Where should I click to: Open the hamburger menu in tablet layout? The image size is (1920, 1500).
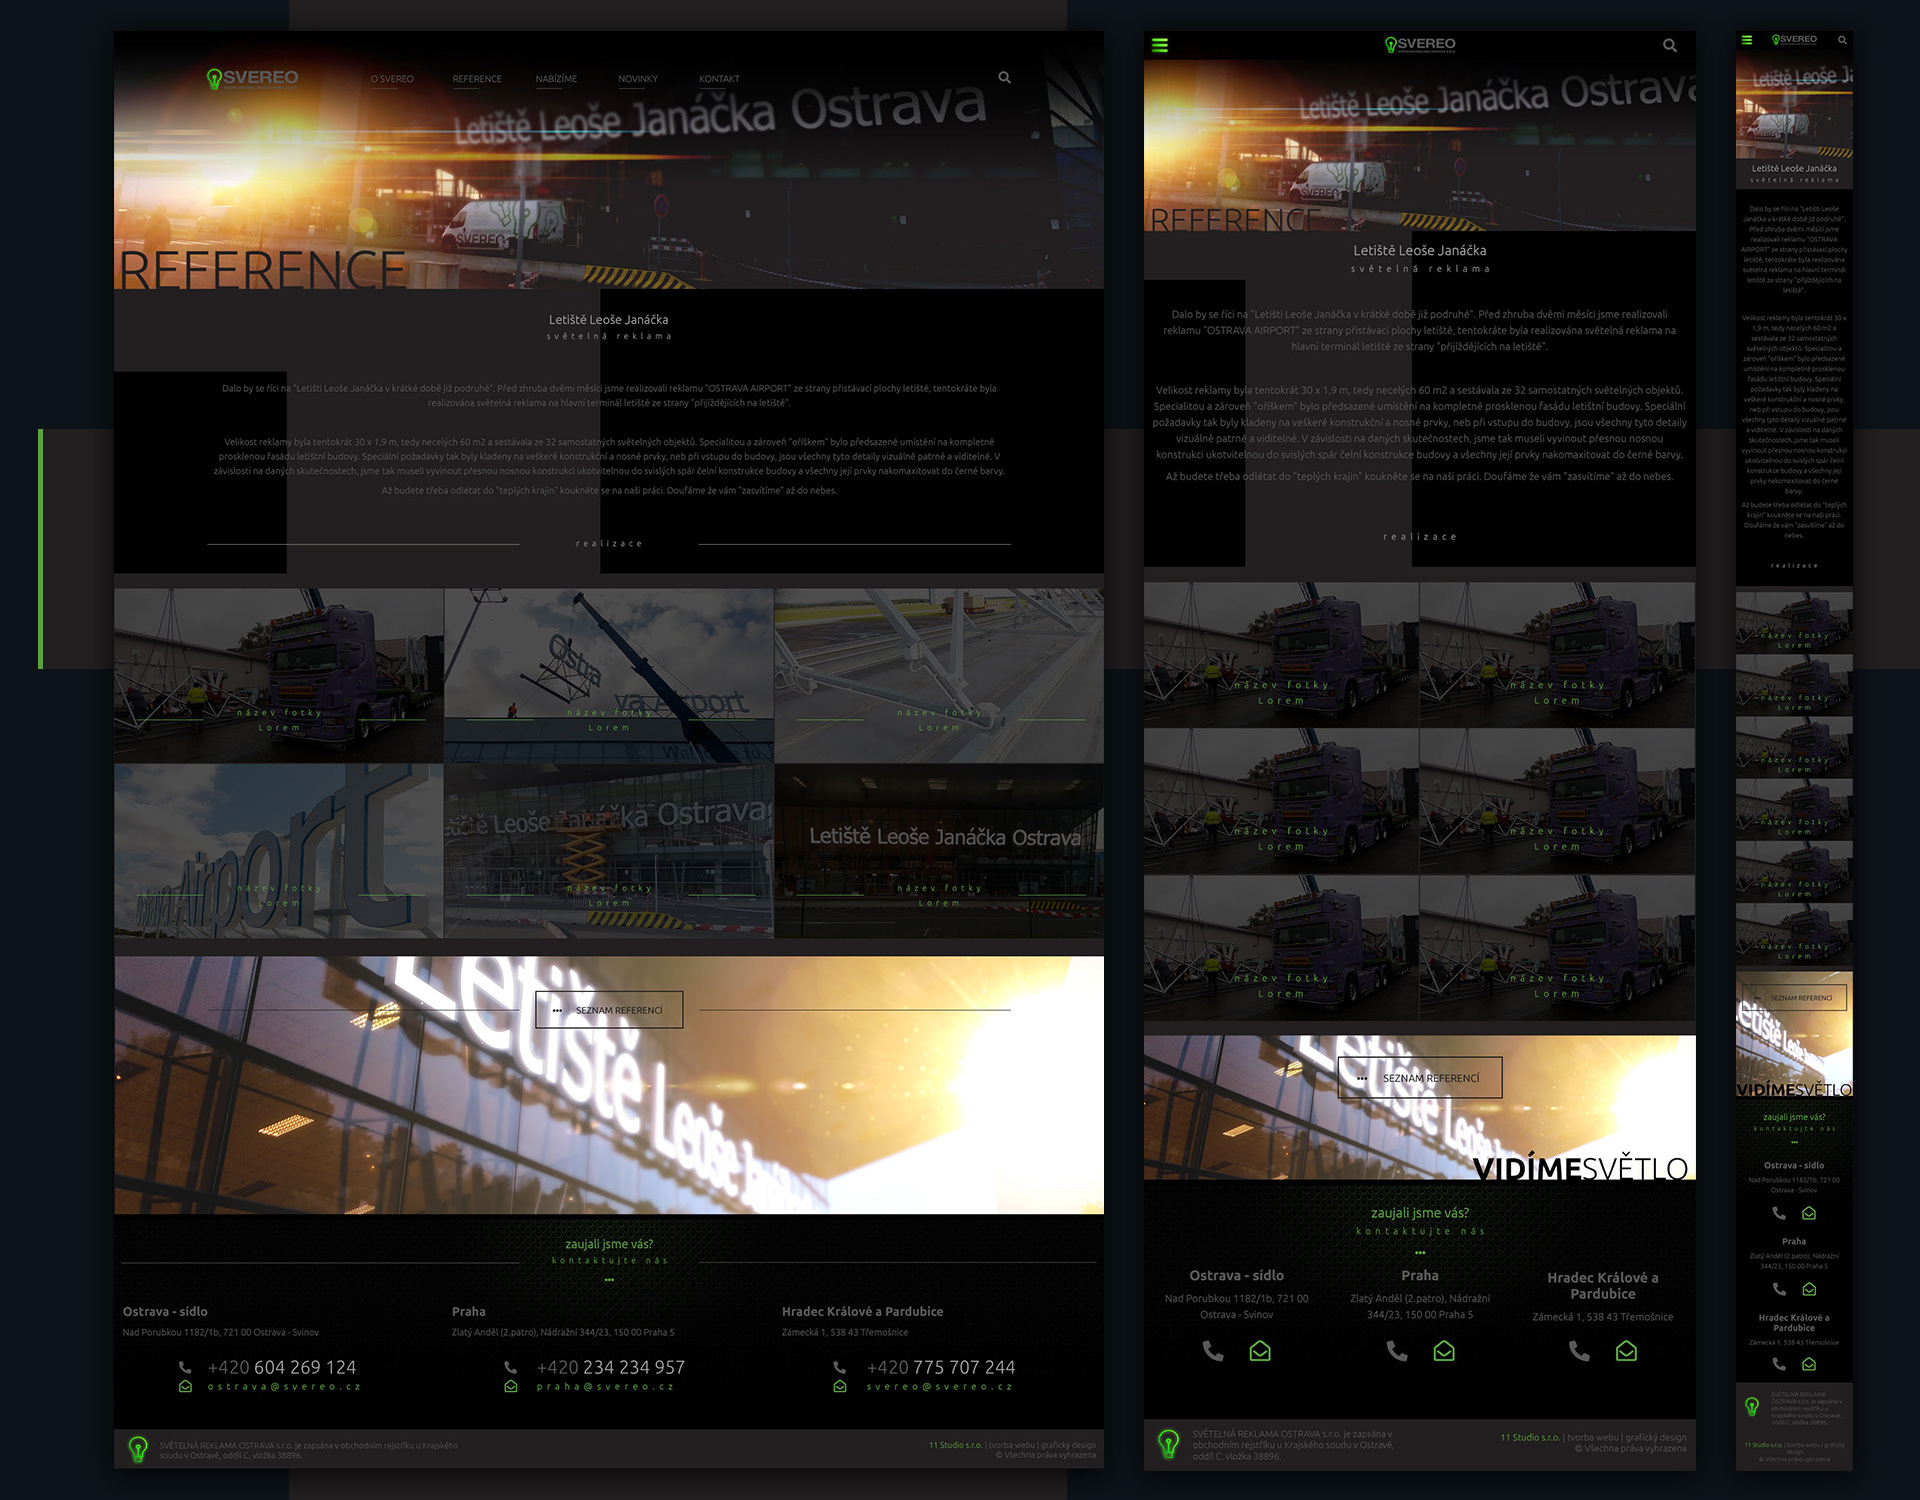pos(1160,45)
